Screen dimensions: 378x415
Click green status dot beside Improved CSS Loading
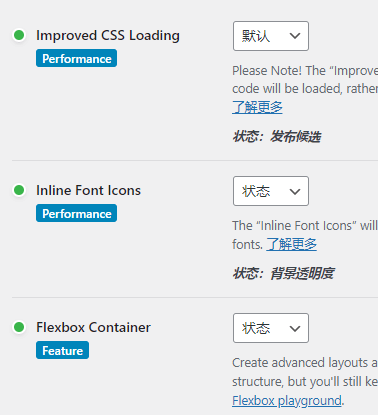pos(19,35)
